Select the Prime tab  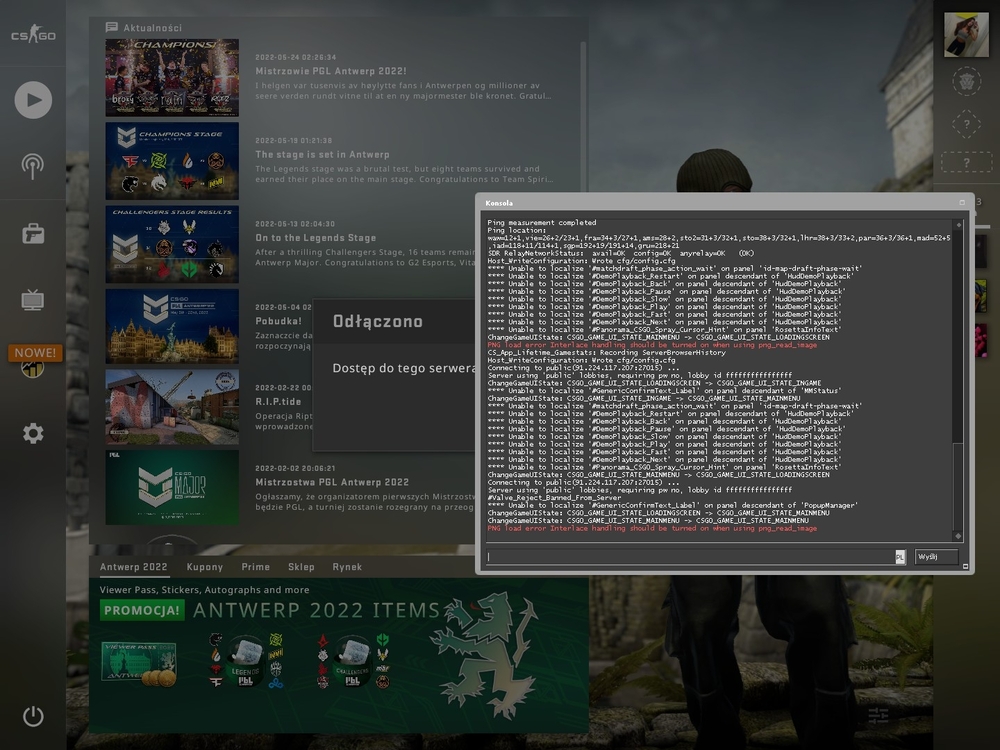click(256, 567)
